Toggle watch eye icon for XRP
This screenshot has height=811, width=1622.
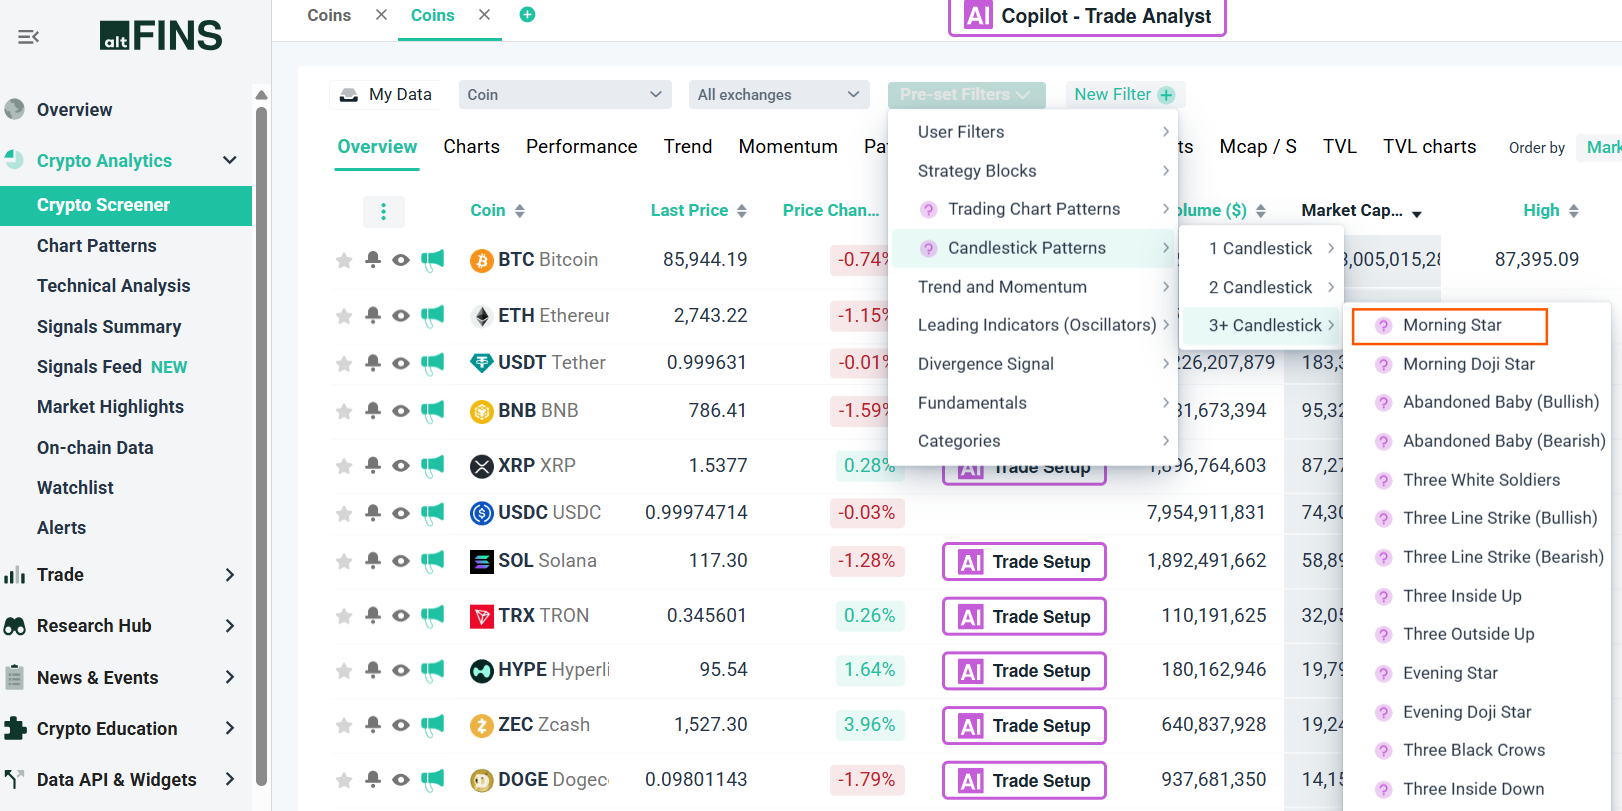point(401,466)
